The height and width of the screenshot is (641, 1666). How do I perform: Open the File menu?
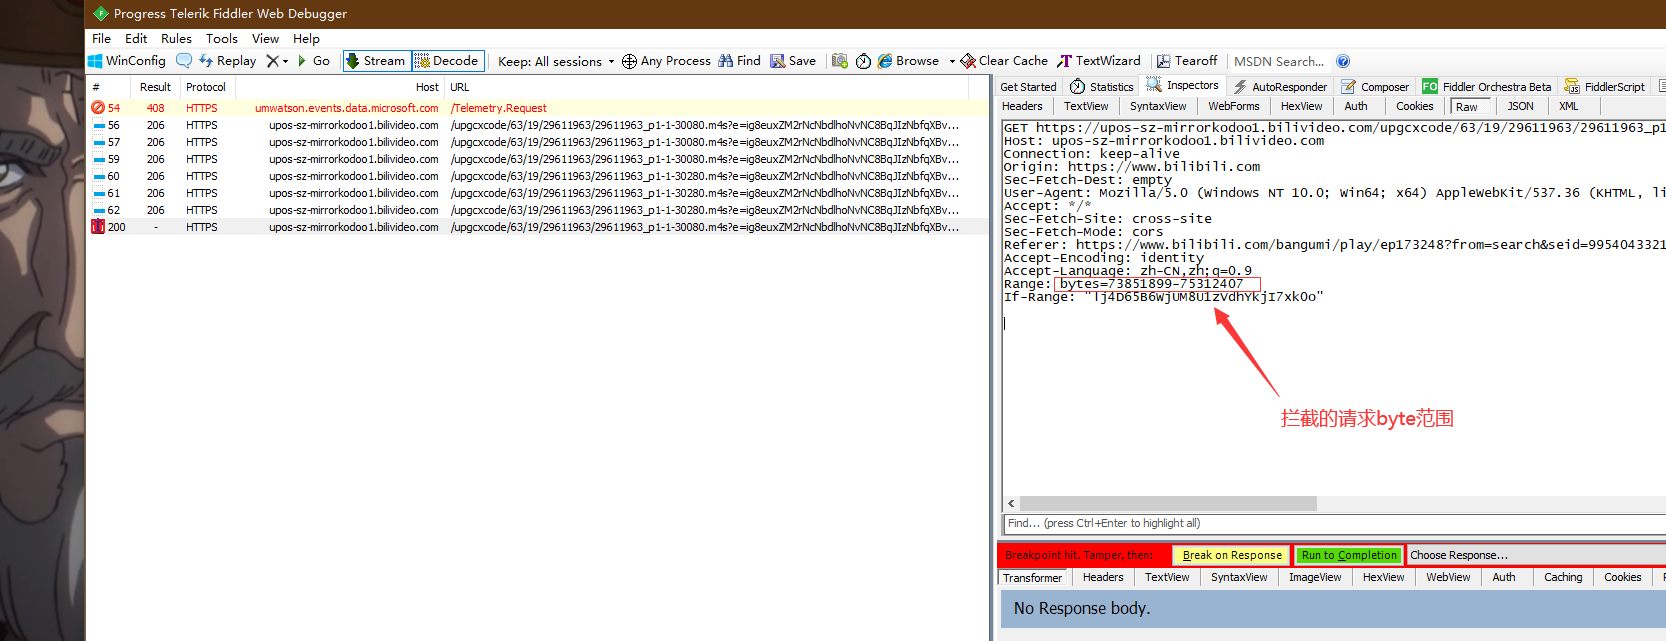(x=101, y=39)
